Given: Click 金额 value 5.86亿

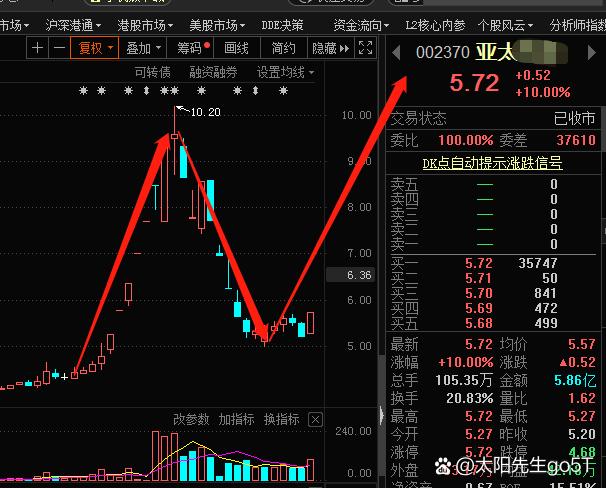Looking at the screenshot, I should 575,380.
